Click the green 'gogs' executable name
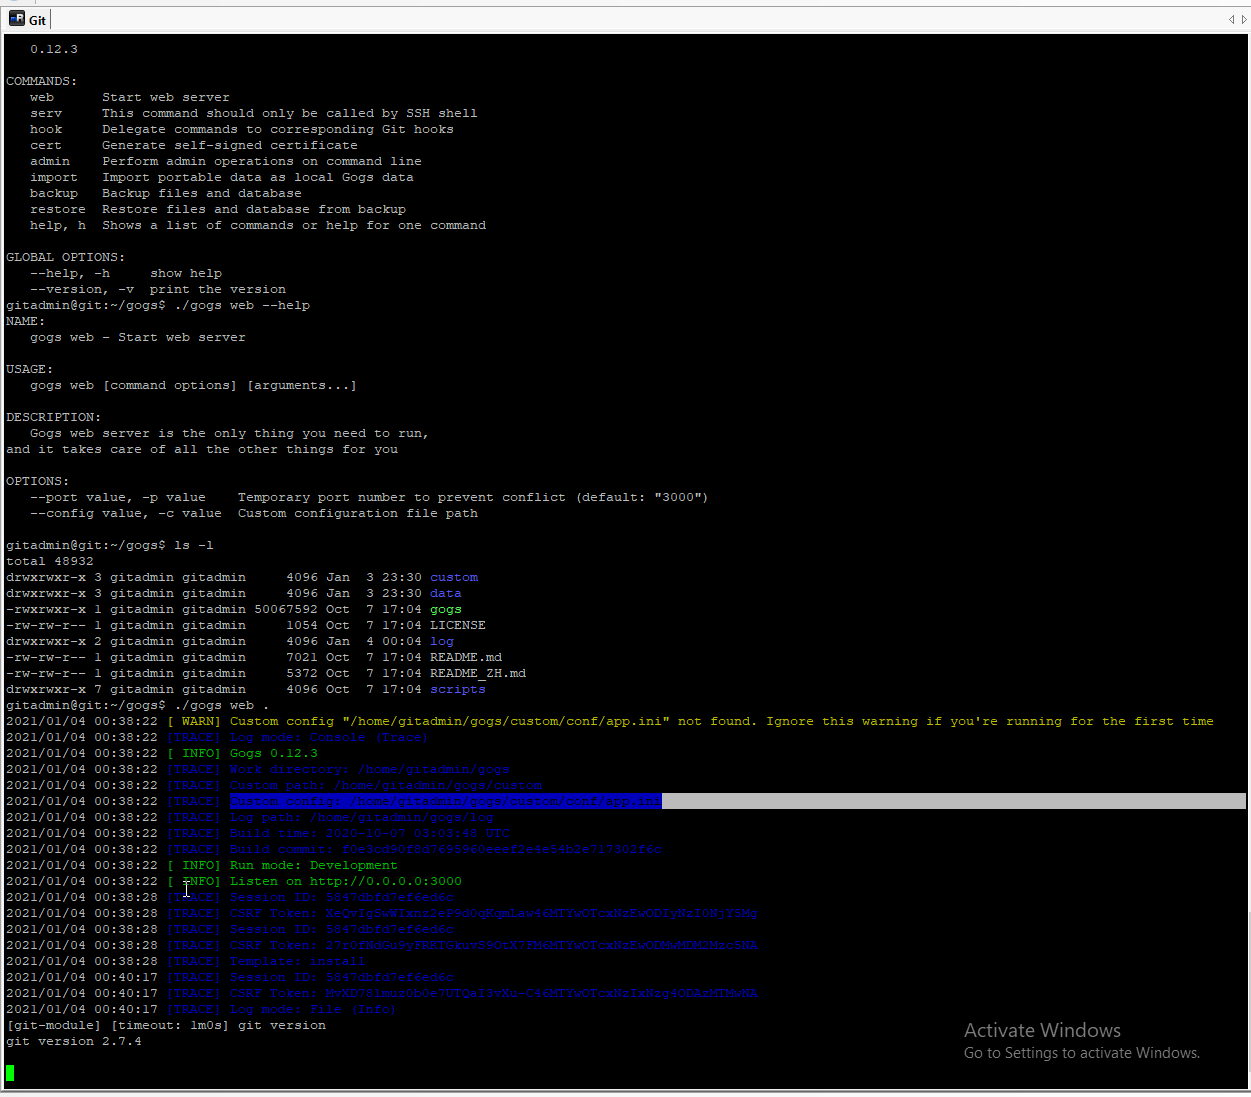Viewport: 1251px width, 1097px height. click(x=446, y=609)
